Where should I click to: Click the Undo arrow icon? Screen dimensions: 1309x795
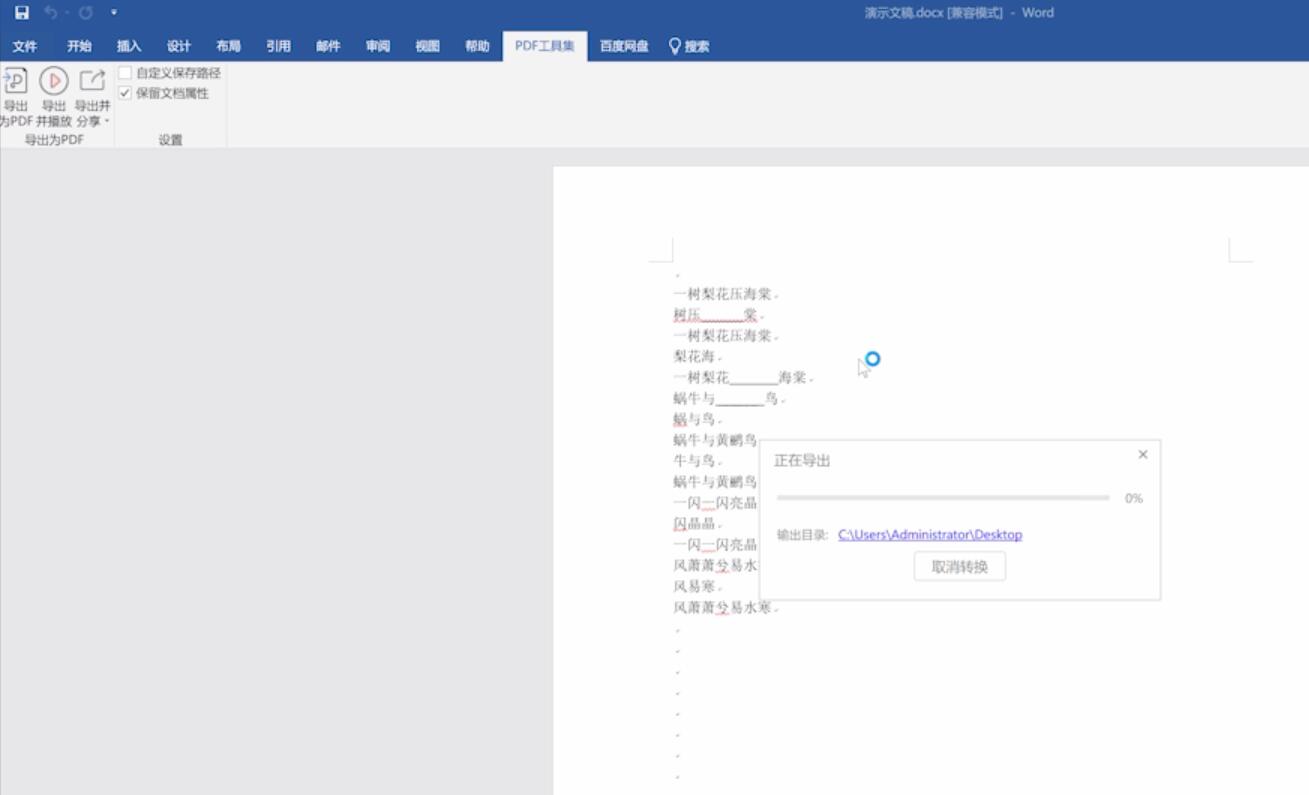coord(51,13)
